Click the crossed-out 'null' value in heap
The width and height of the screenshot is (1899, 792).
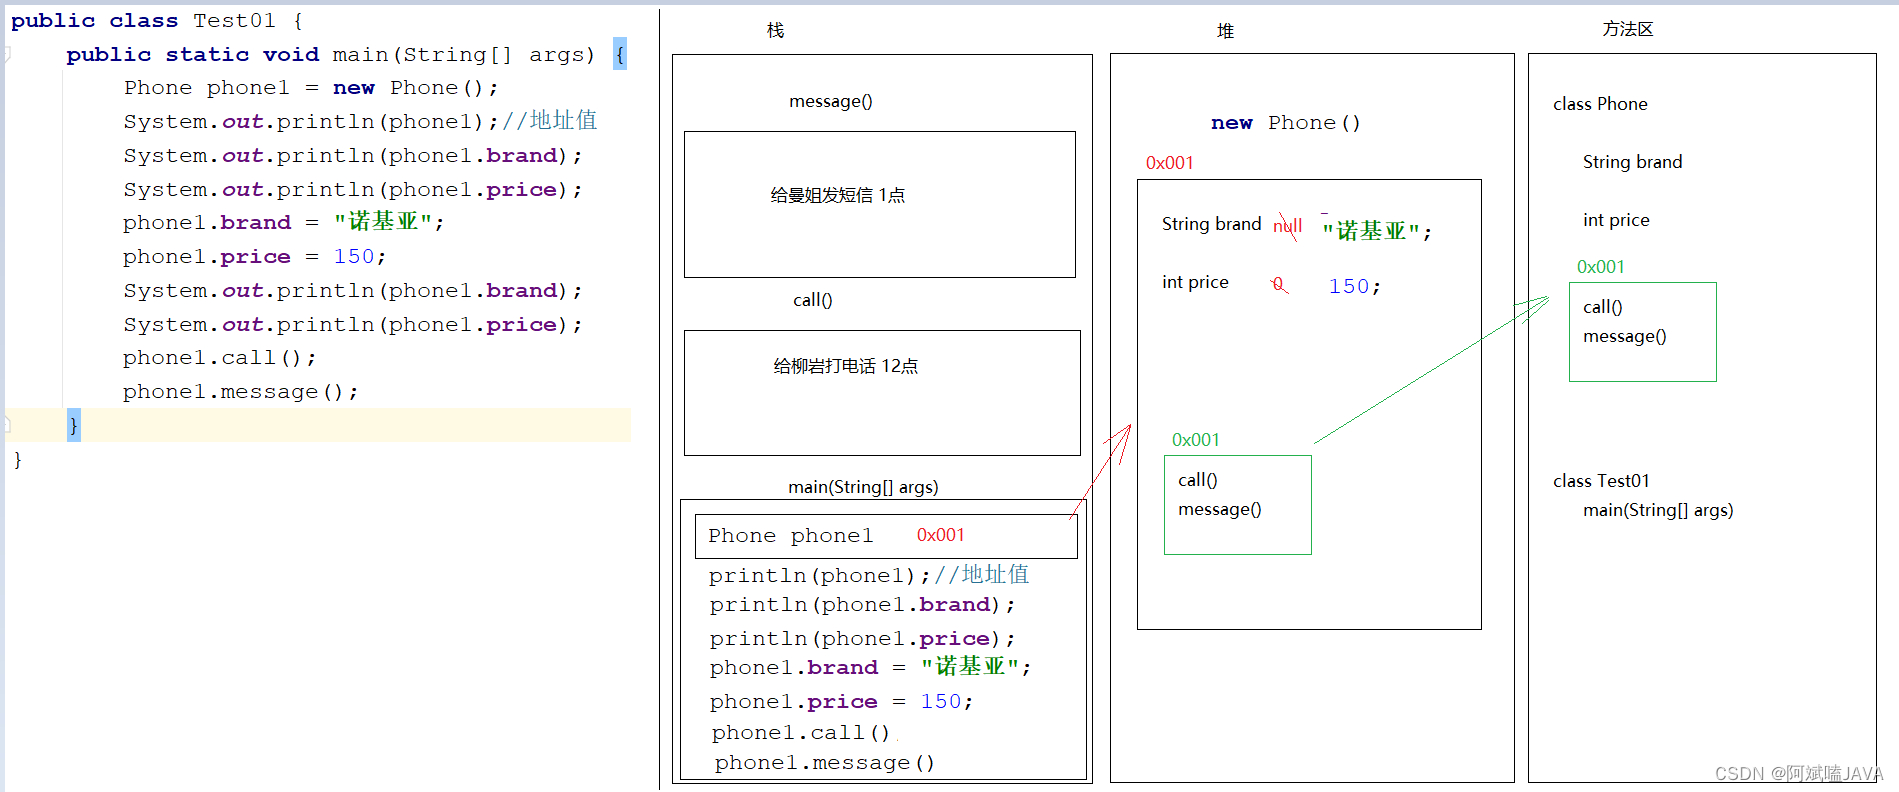pyautogui.click(x=1288, y=226)
